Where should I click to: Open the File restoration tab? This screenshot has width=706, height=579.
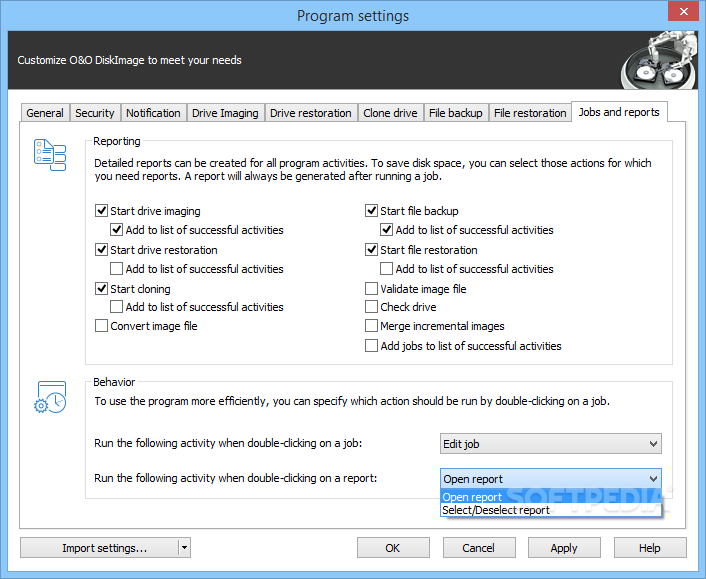click(x=530, y=113)
